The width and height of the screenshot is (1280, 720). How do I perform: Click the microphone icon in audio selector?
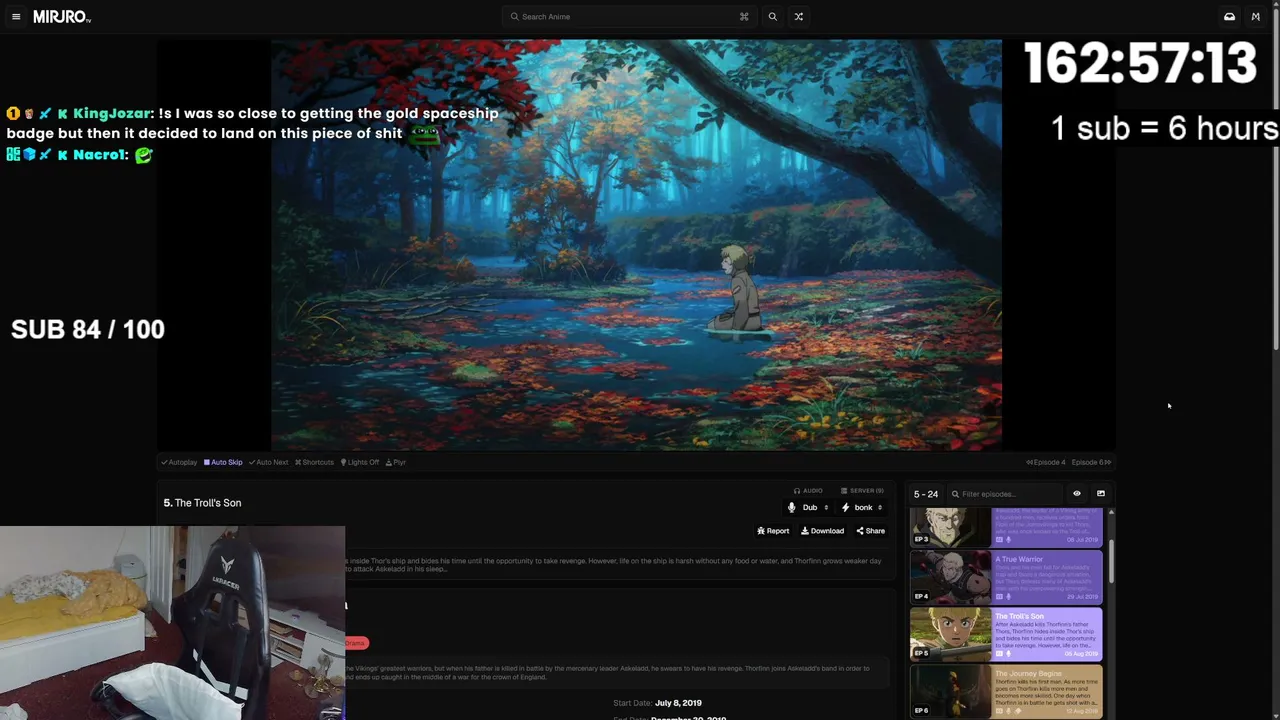[x=792, y=508]
